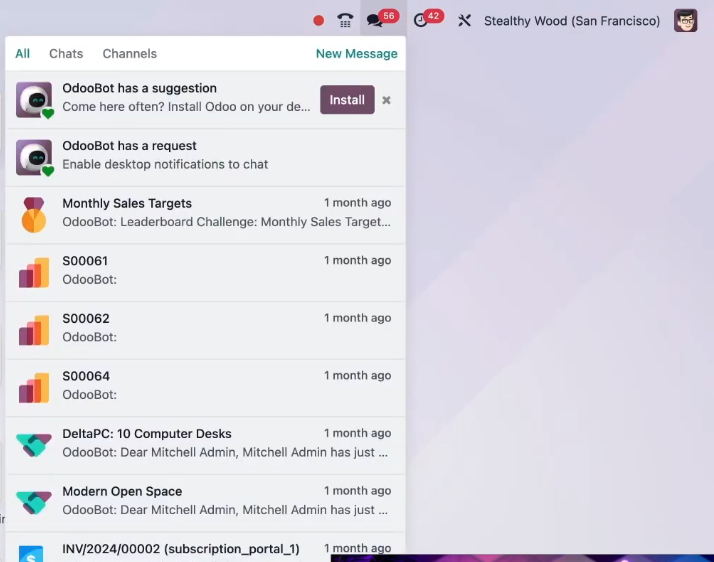
Task: Open the activities clock icon
Action: (x=420, y=20)
